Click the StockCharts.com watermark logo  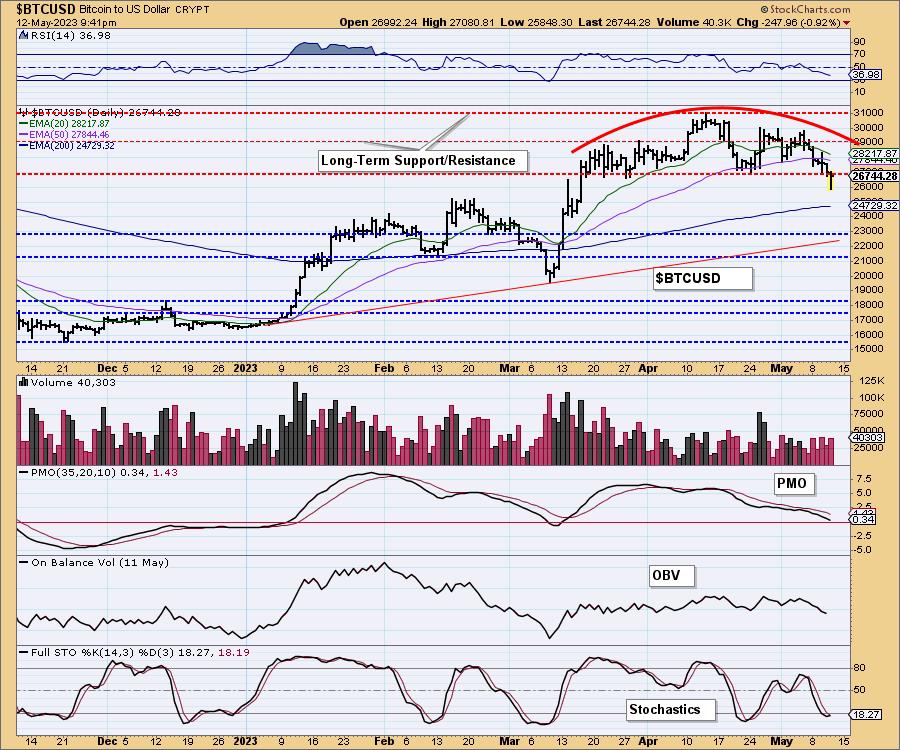(x=805, y=9)
